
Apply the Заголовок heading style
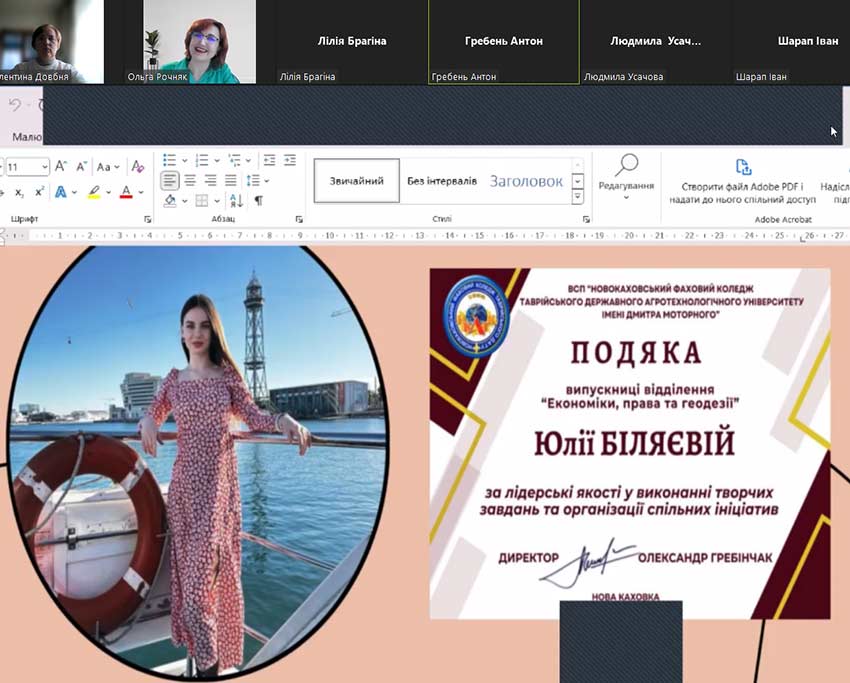click(526, 181)
